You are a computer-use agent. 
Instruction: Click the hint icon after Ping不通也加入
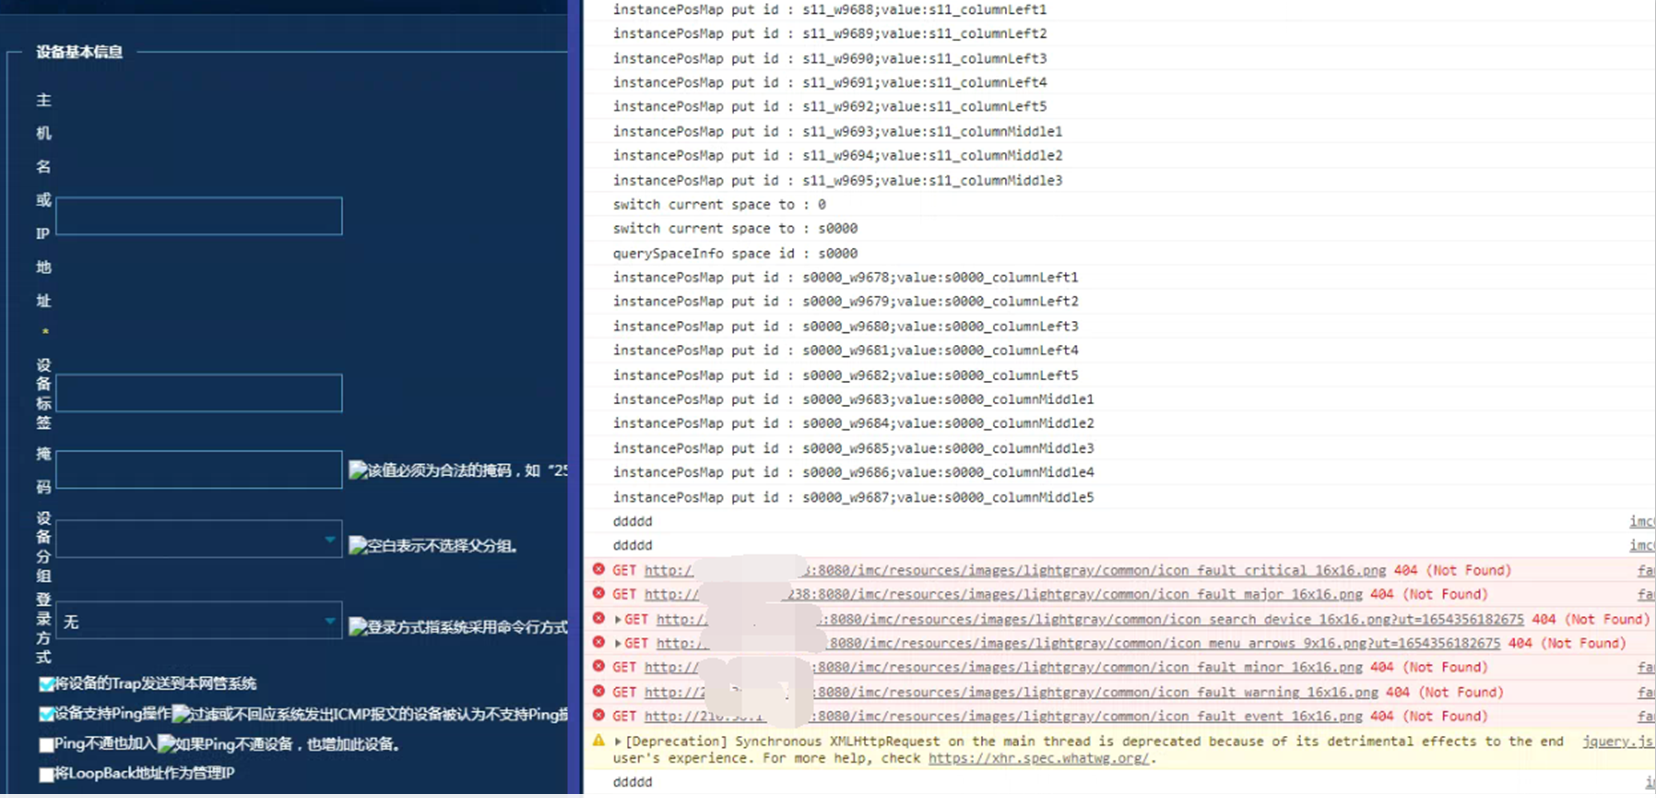pyautogui.click(x=166, y=744)
